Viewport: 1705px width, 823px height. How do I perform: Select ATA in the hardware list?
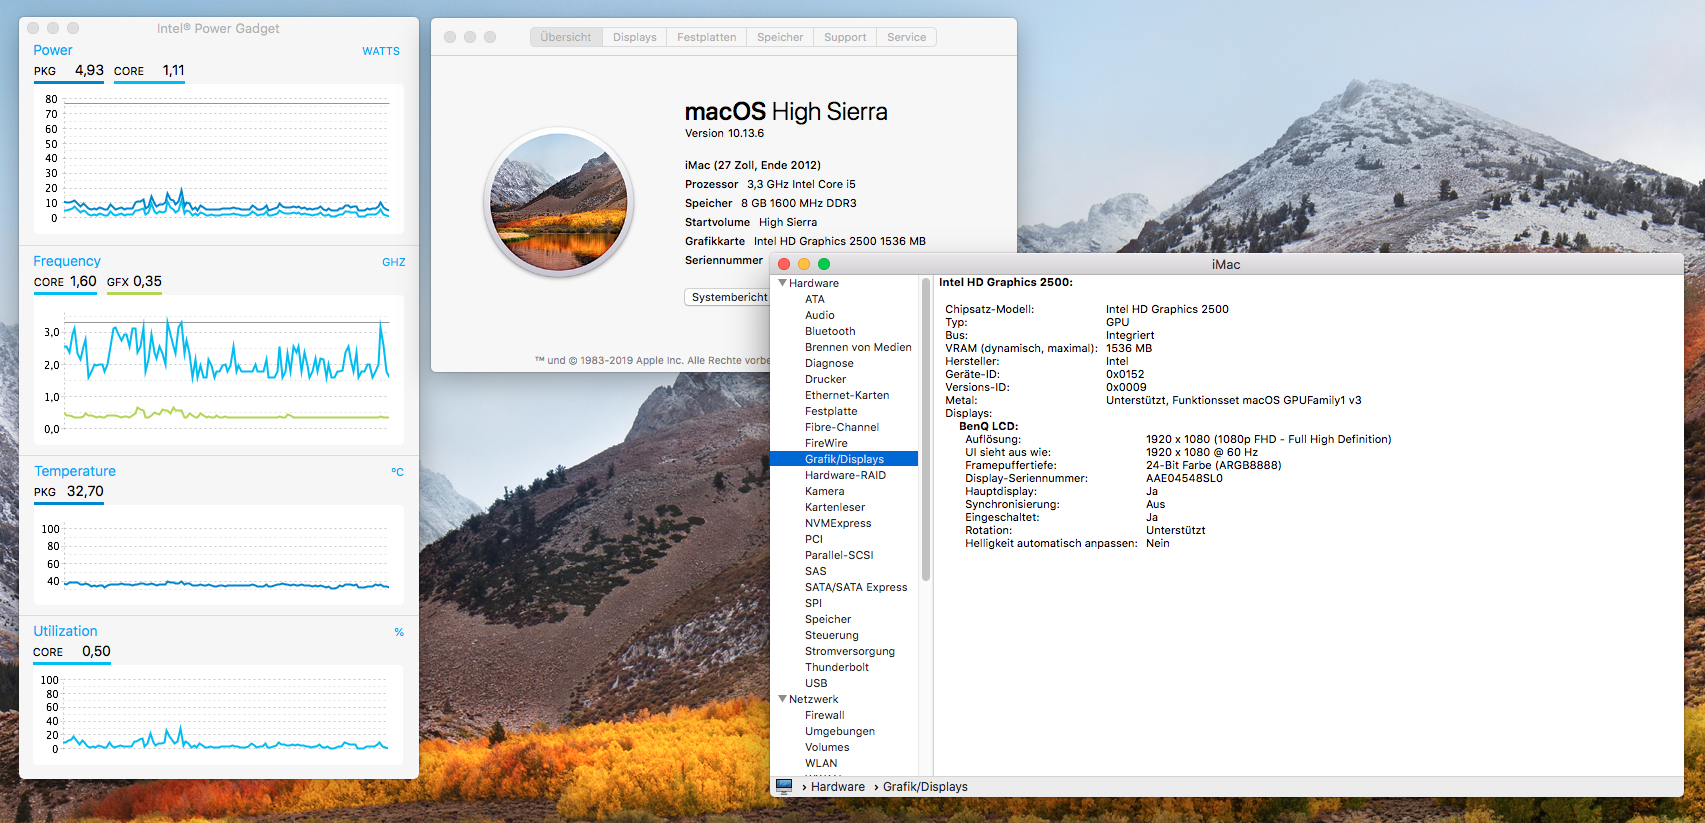click(815, 299)
